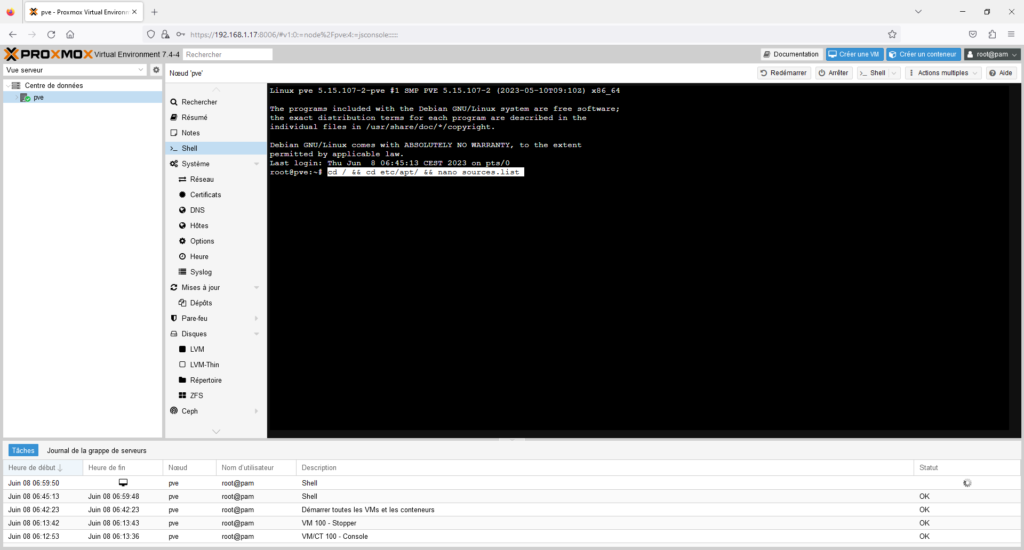Expand the root@pam user menu
The width and height of the screenshot is (1024, 550).
coord(991,54)
